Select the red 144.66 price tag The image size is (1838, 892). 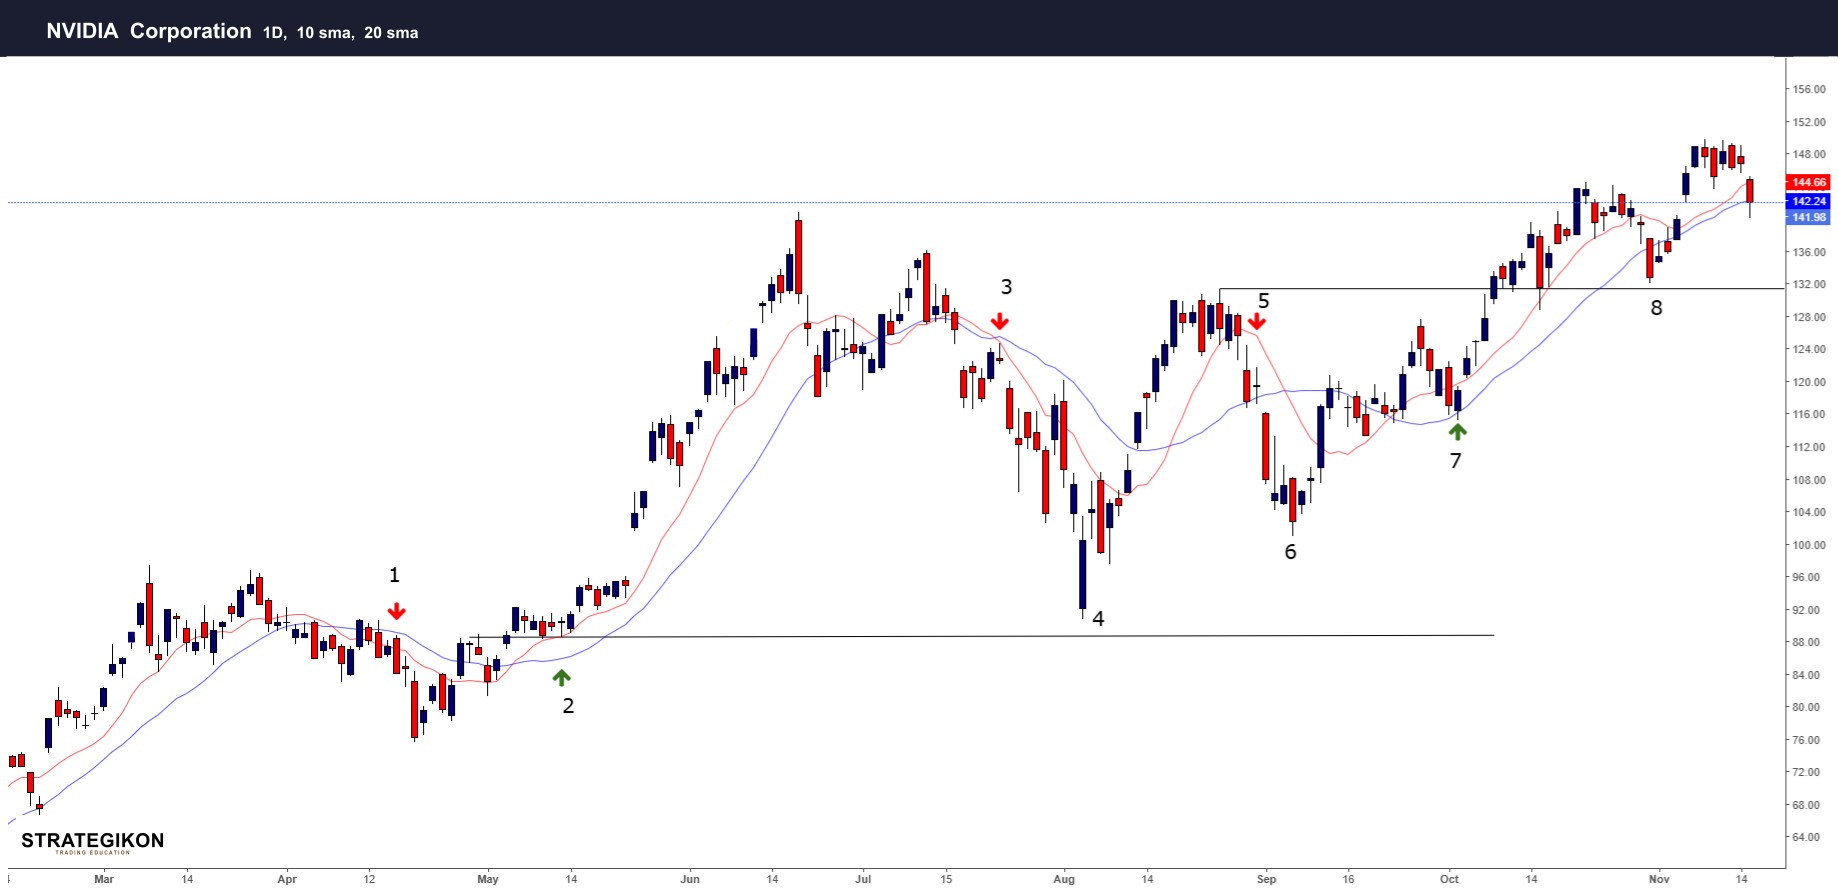click(1808, 182)
